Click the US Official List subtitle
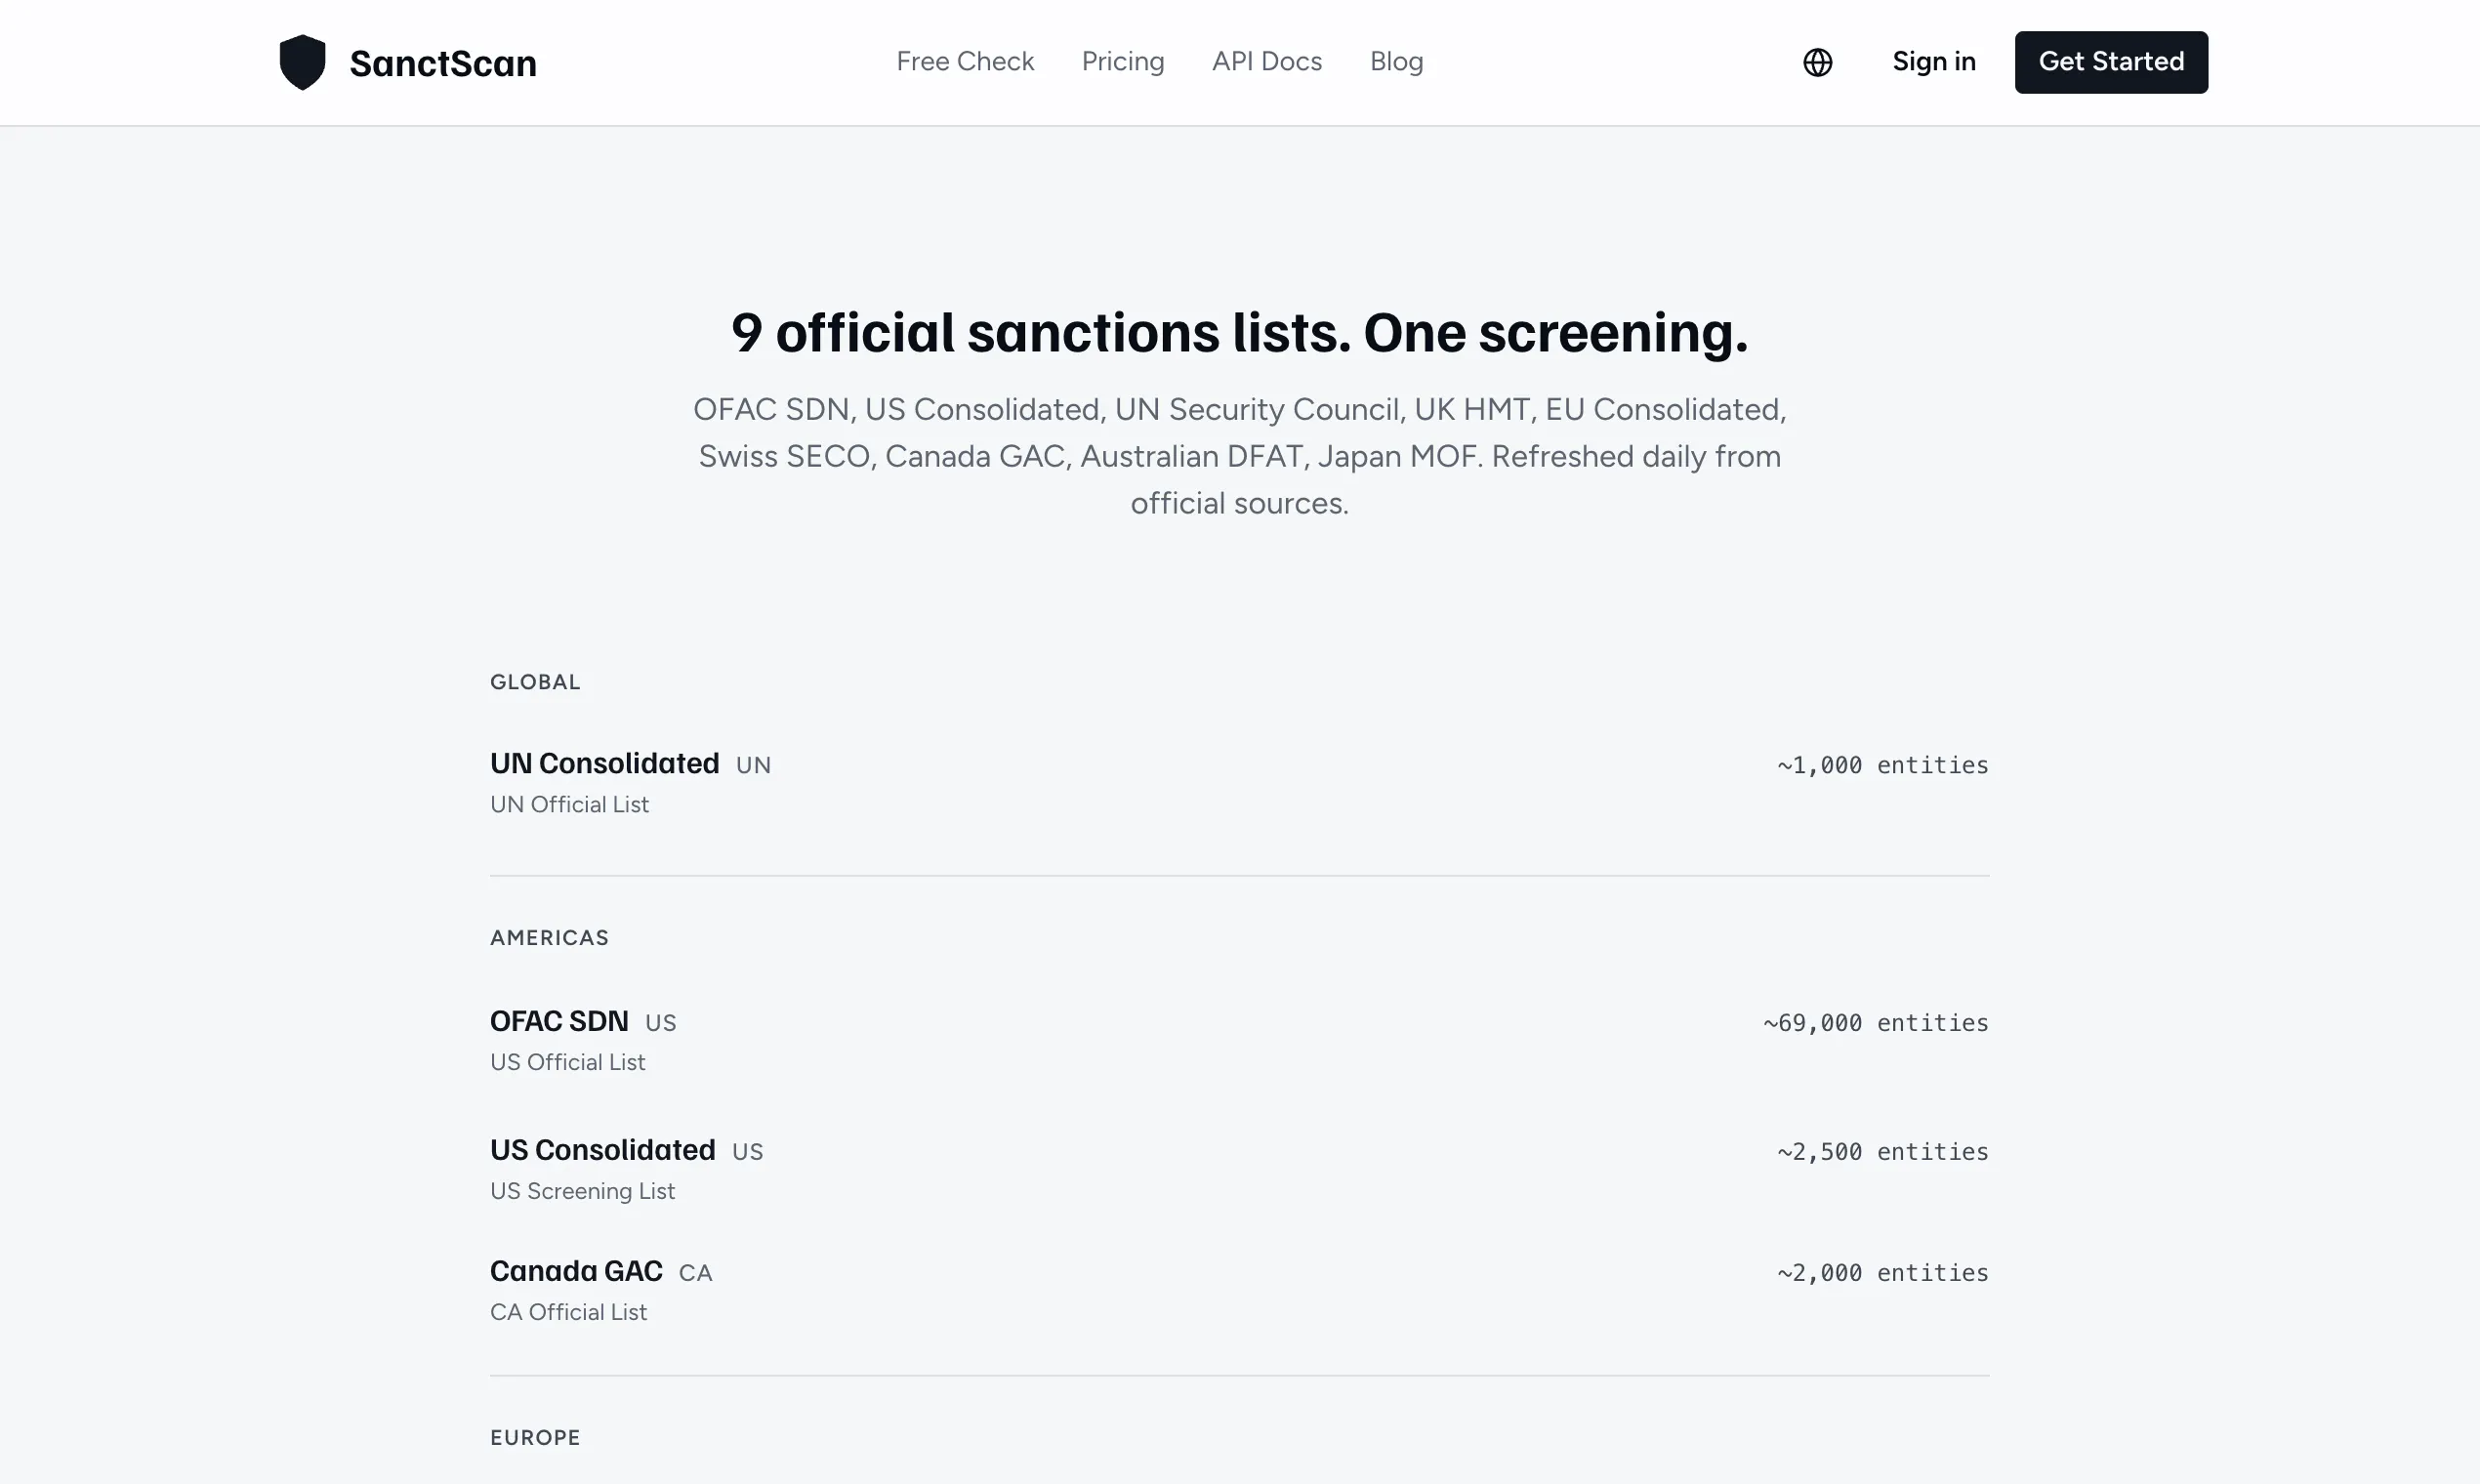Image resolution: width=2480 pixels, height=1484 pixels. click(x=567, y=1062)
